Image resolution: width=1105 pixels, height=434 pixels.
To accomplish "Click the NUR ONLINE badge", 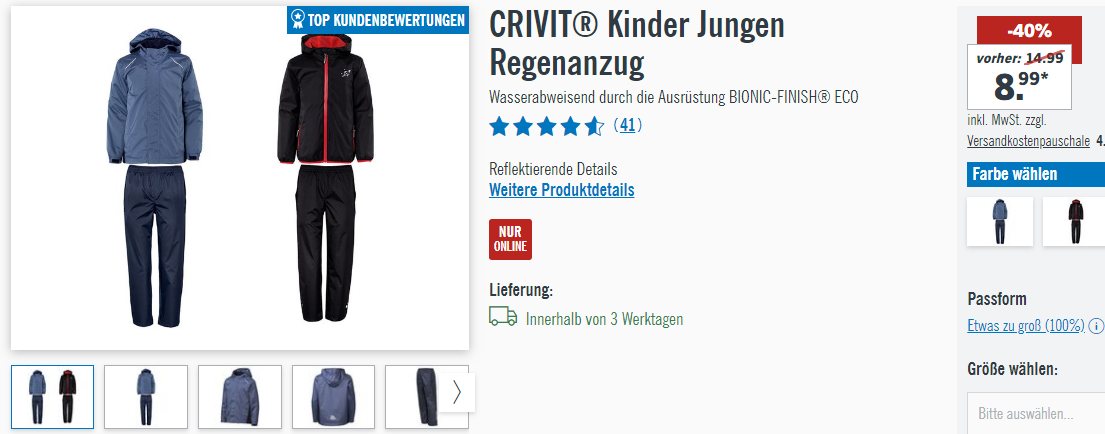I will (510, 240).
